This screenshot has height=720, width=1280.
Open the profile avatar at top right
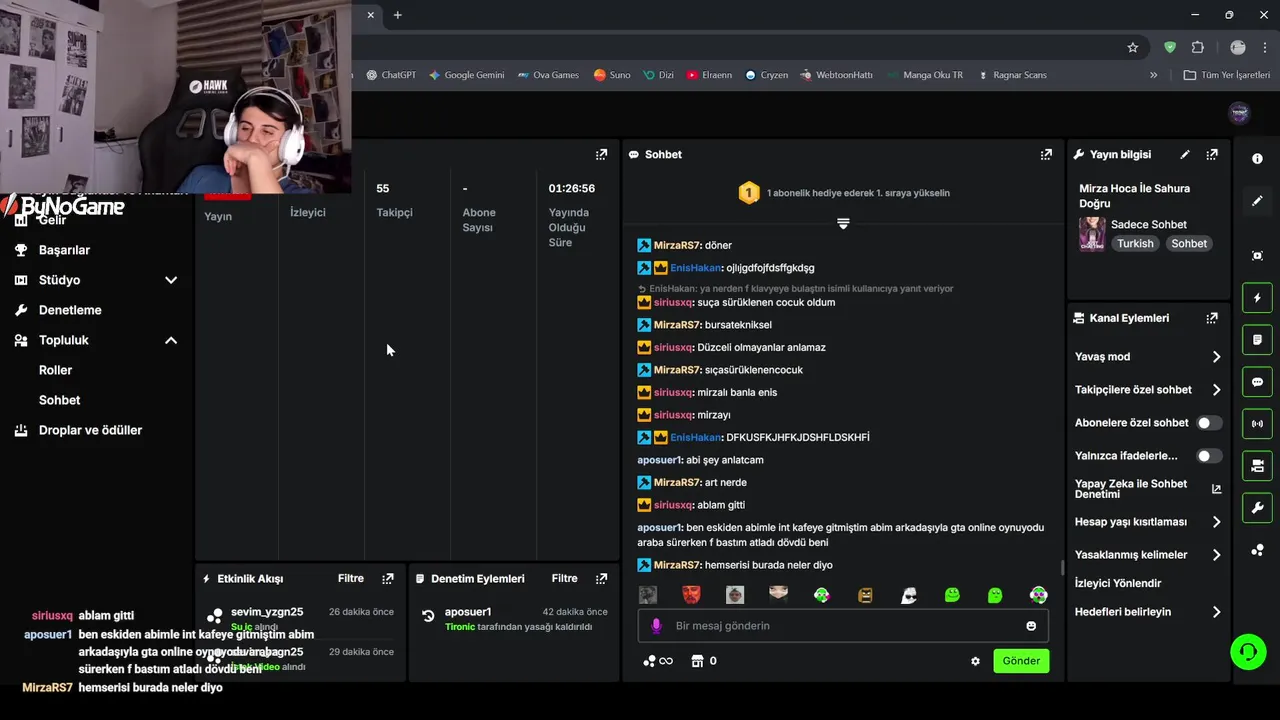click(x=1239, y=112)
